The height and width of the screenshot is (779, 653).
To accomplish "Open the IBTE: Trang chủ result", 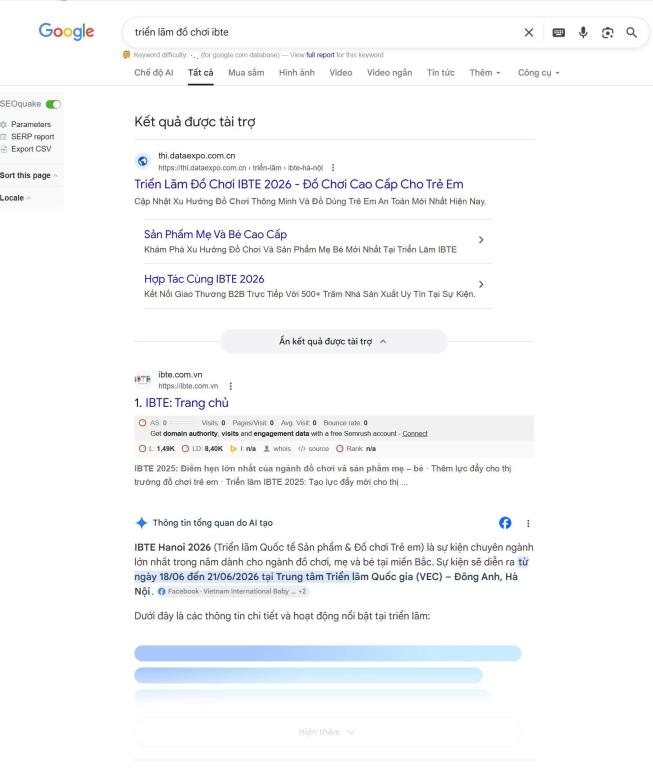I will pos(187,402).
